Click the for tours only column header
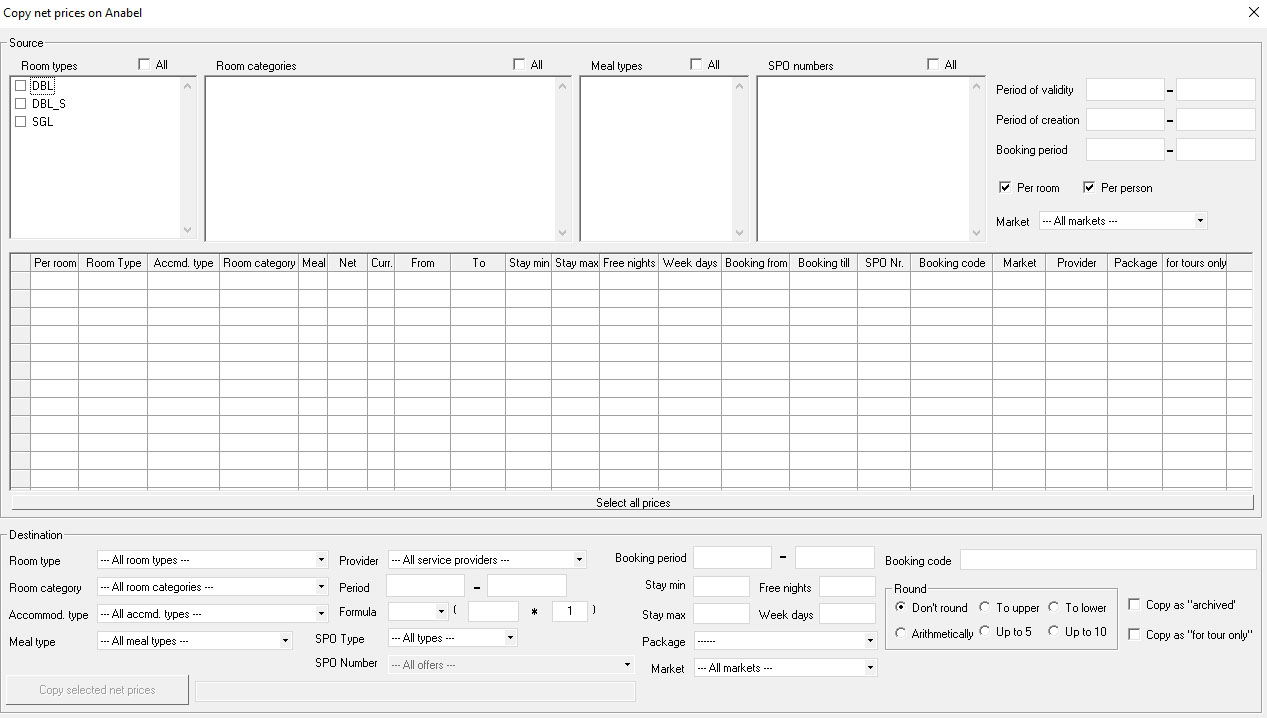 pyautogui.click(x=1195, y=263)
